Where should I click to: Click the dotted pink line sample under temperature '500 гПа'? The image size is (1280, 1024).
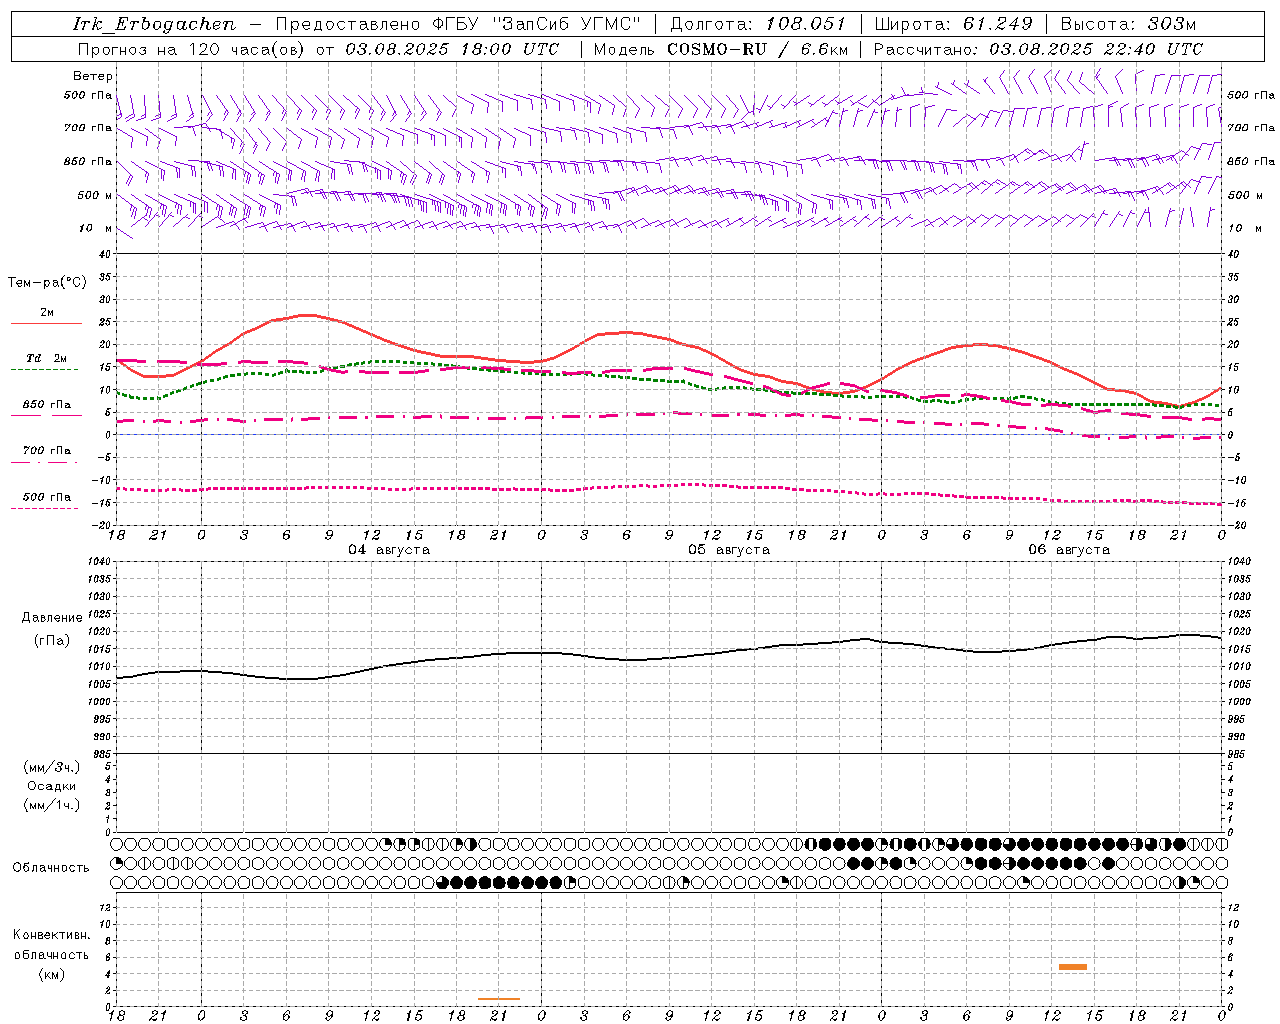click(44, 508)
